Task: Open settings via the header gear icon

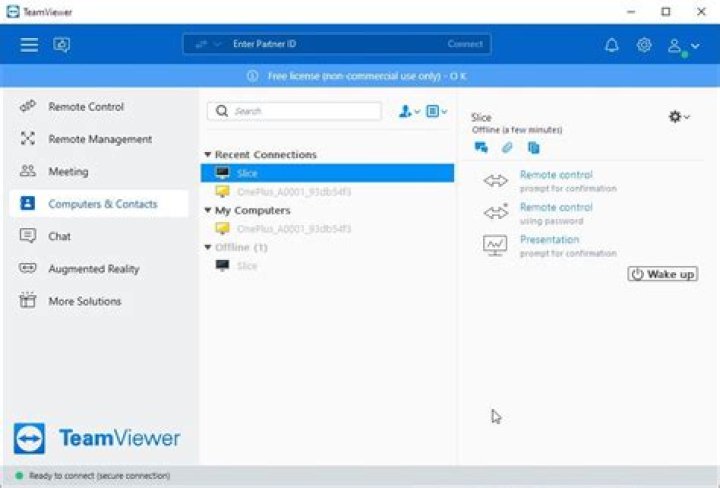Action: (x=644, y=45)
